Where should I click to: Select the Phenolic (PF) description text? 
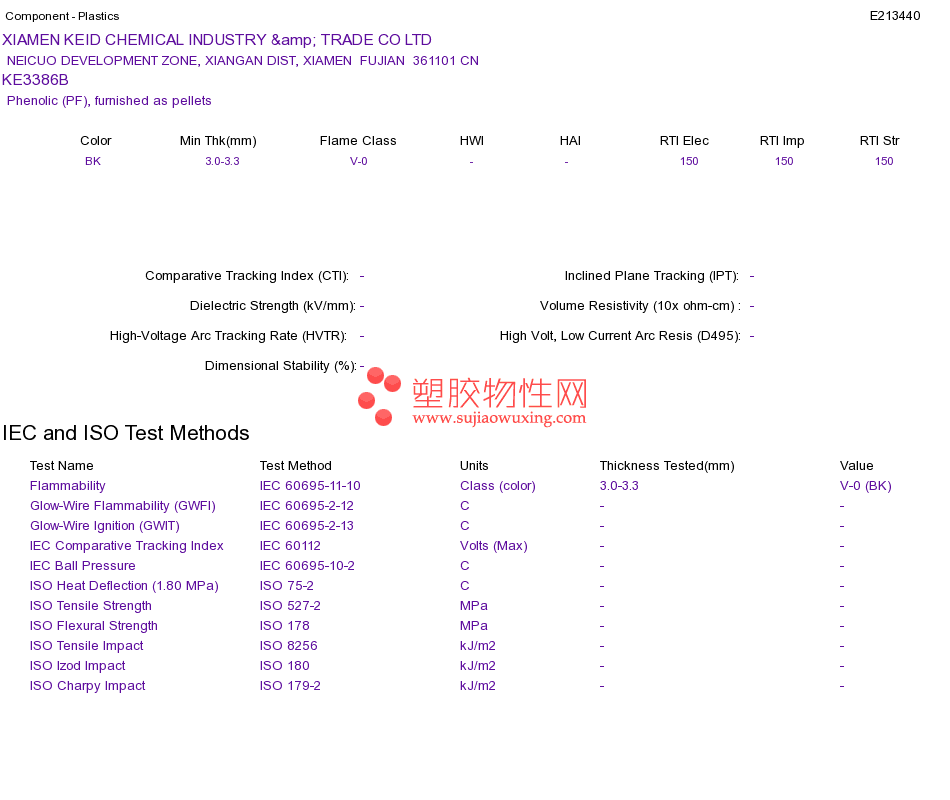[x=109, y=101]
